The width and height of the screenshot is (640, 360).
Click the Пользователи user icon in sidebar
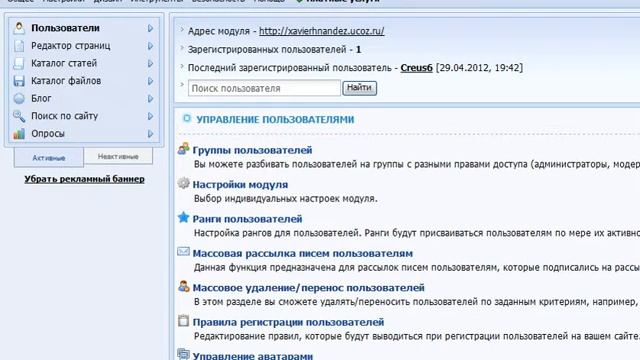coord(19,28)
